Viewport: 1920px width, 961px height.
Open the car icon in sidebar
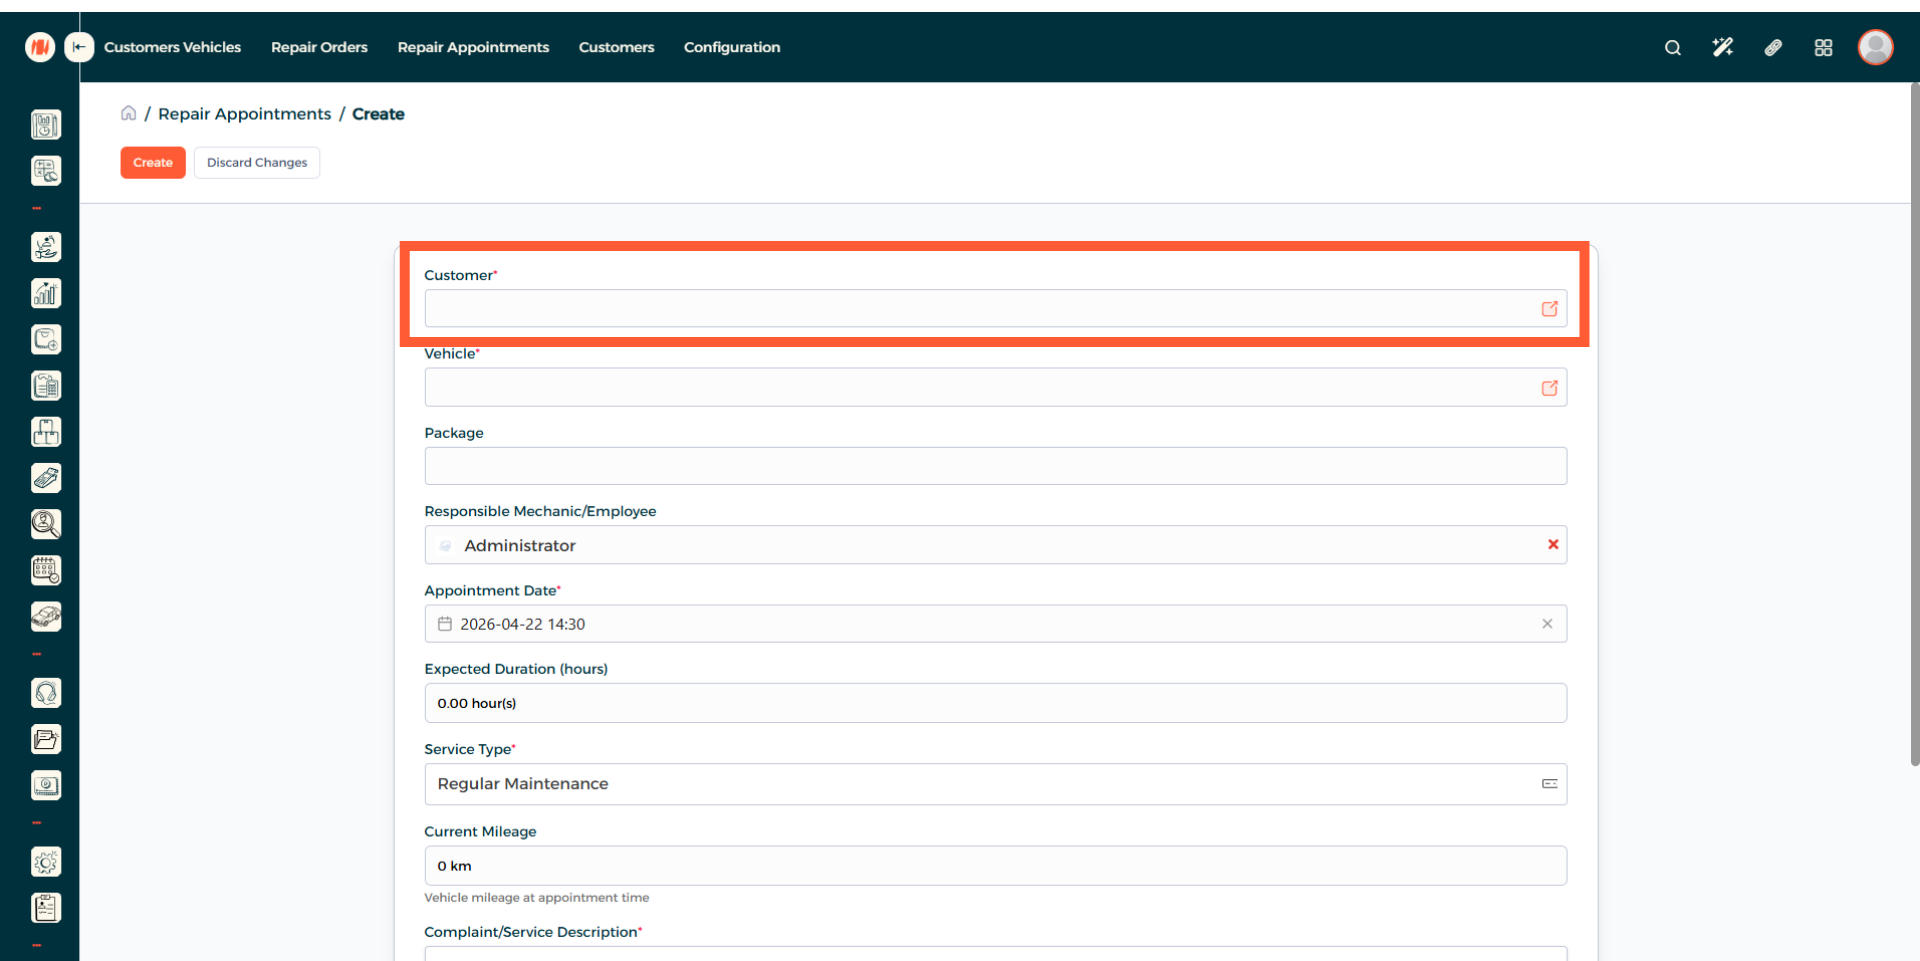click(x=46, y=616)
